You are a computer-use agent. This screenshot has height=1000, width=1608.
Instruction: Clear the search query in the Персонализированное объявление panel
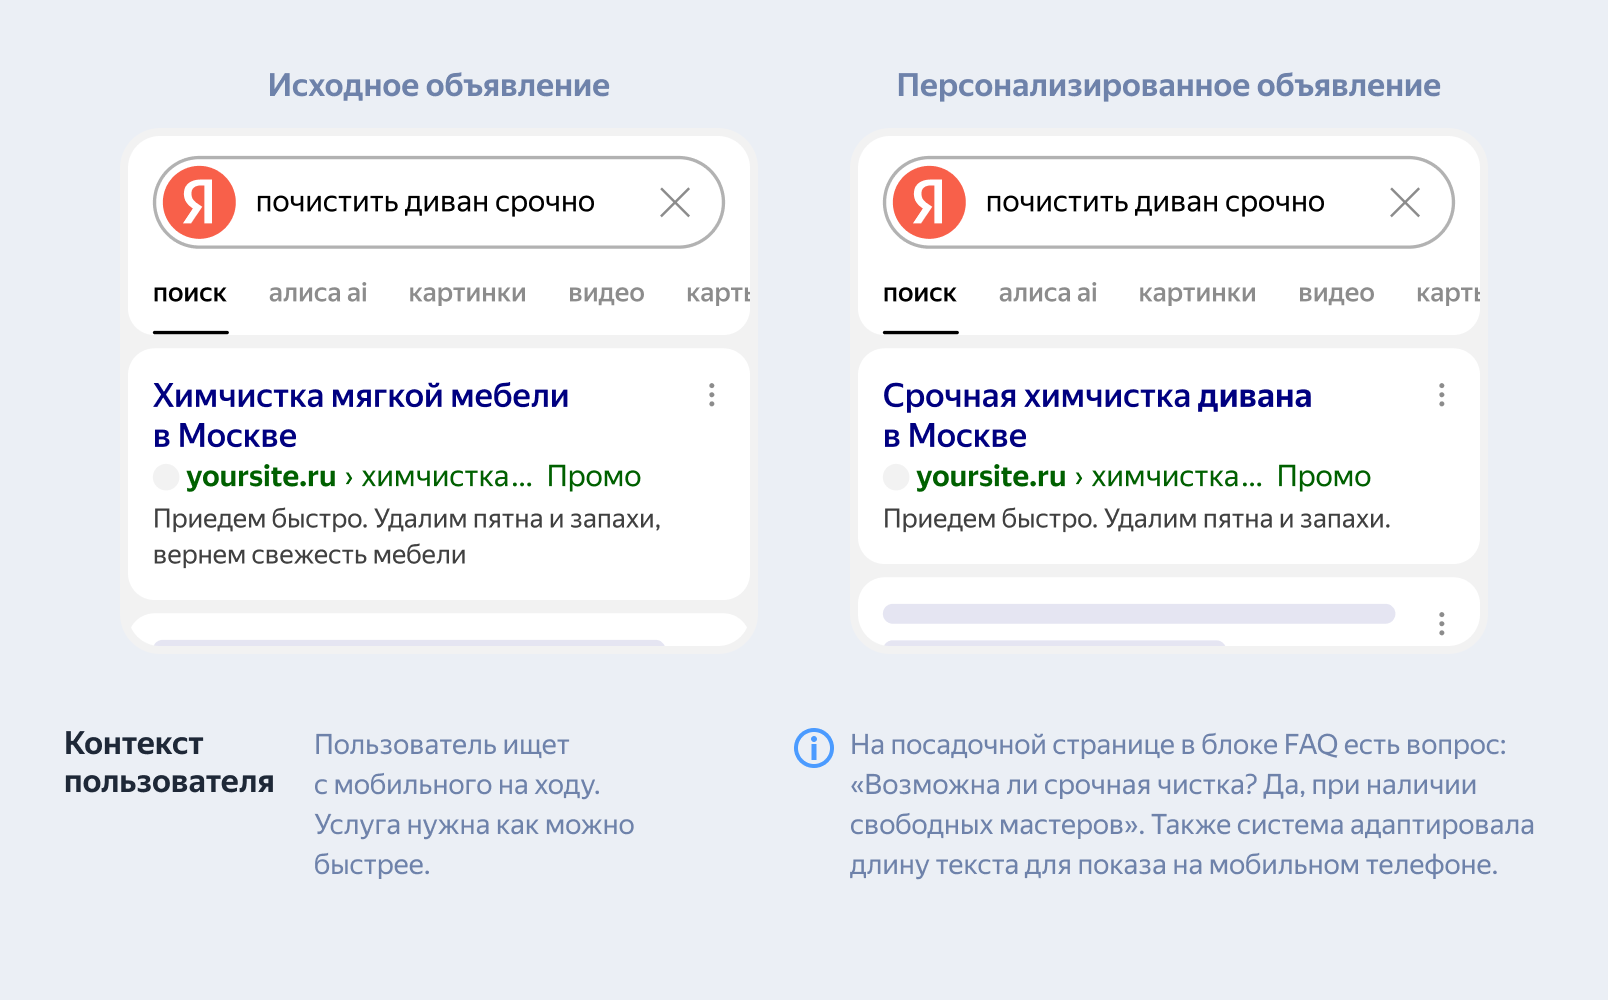click(x=1405, y=203)
